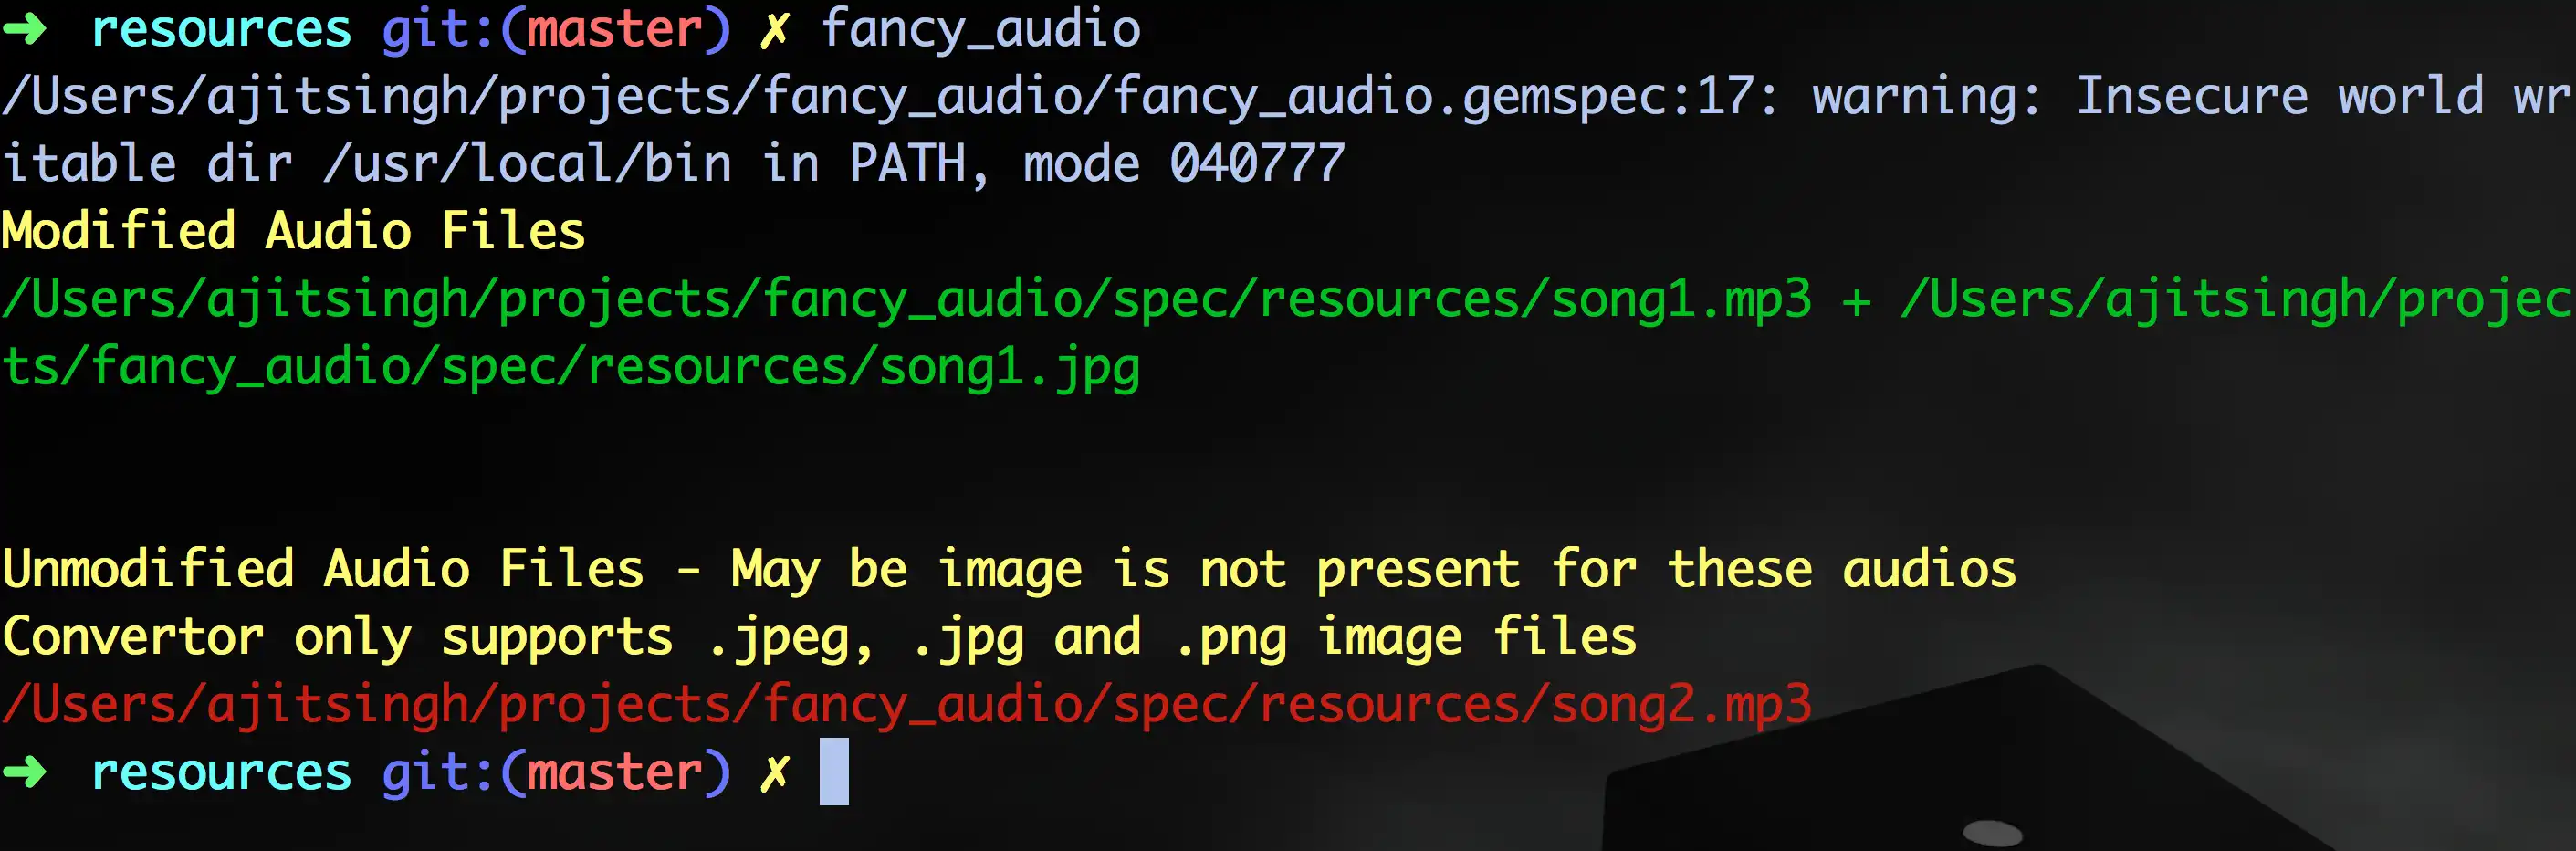Click the typed fancy_audio command
This screenshot has height=851, width=2576.
coord(980,29)
